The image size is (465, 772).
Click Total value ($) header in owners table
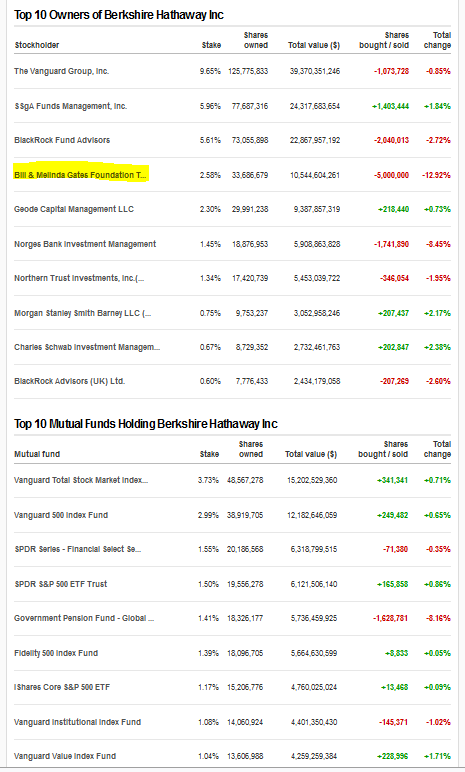tap(314, 45)
